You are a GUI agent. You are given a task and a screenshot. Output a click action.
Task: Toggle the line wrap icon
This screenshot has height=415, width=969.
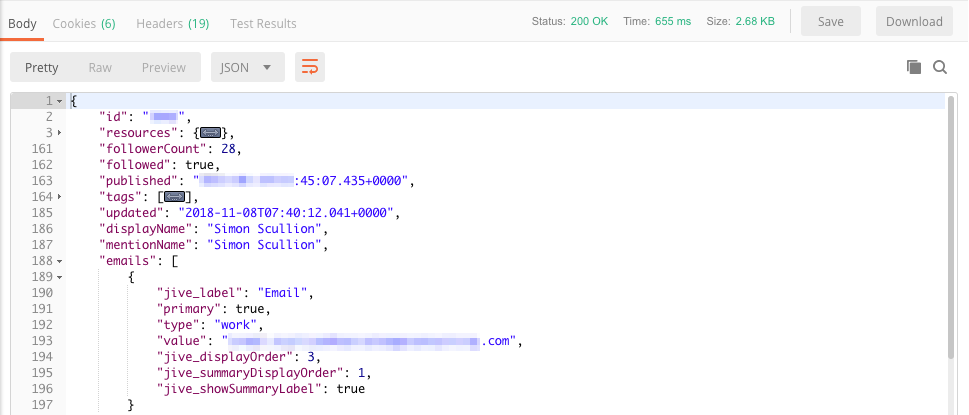pyautogui.click(x=310, y=67)
